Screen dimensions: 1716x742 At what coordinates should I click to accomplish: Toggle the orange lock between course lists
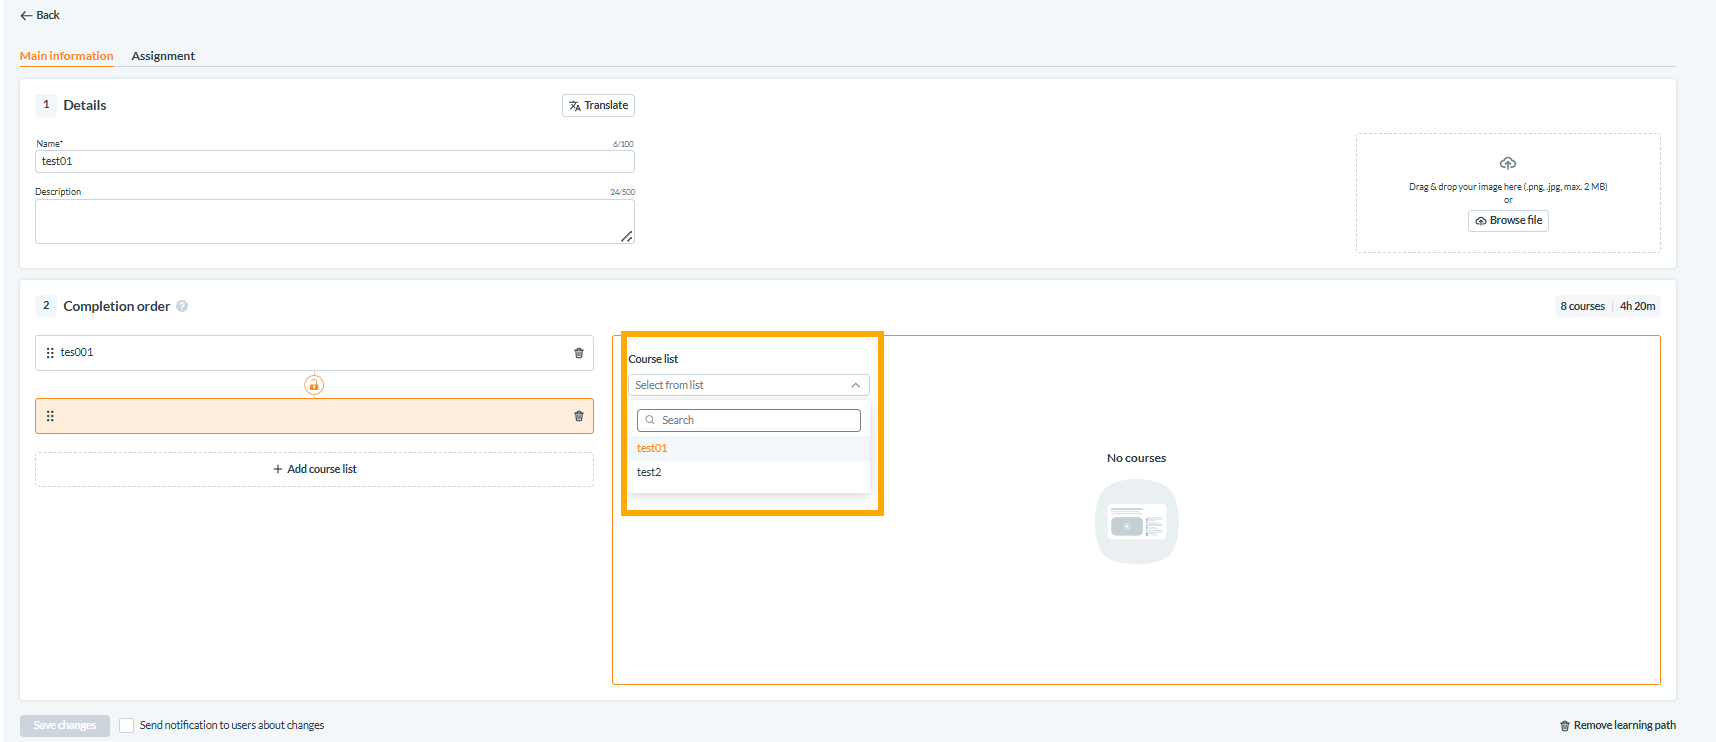314,385
